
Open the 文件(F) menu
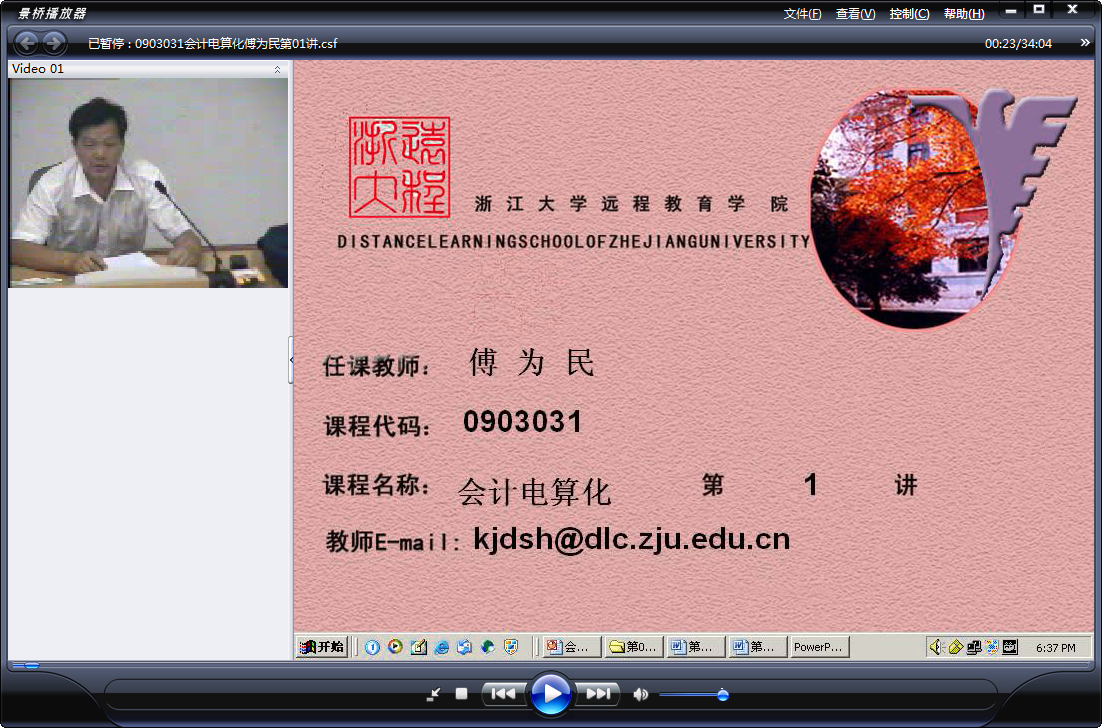point(802,14)
